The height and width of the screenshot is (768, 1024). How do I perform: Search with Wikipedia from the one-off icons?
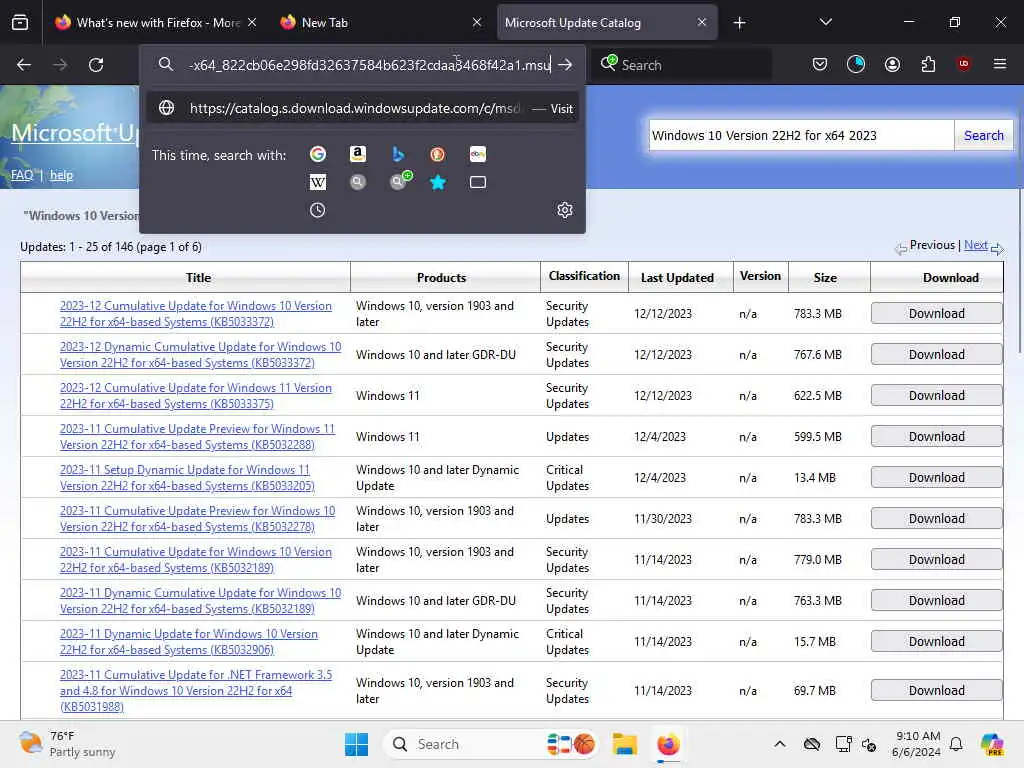(318, 182)
